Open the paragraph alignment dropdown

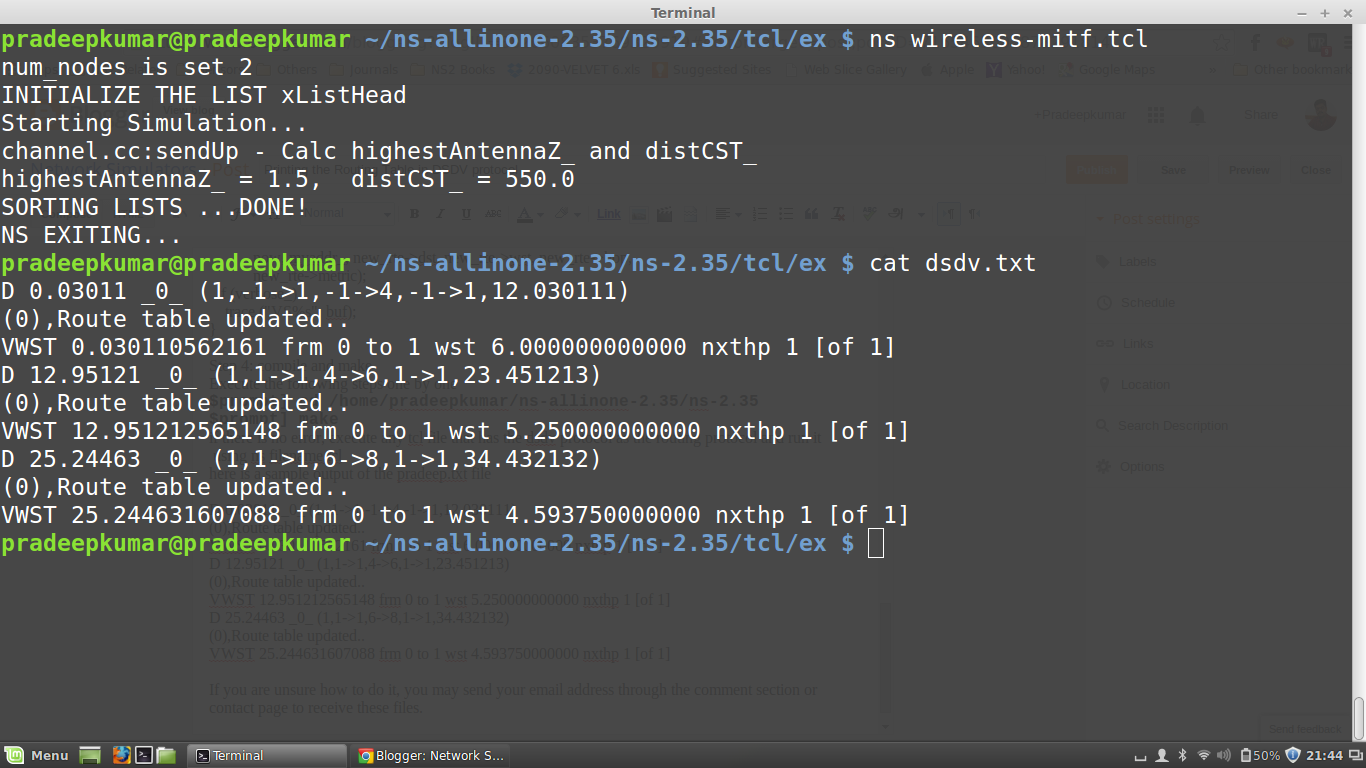[739, 213]
